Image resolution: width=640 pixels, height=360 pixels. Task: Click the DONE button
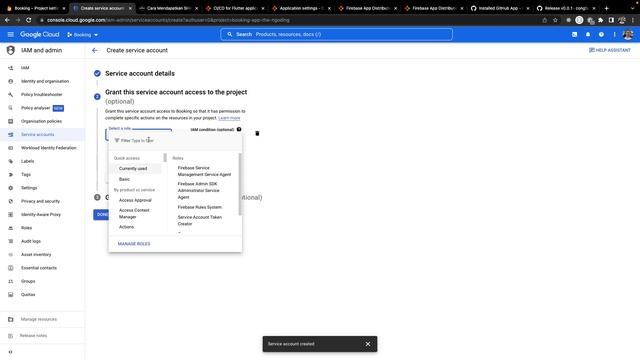101,214
